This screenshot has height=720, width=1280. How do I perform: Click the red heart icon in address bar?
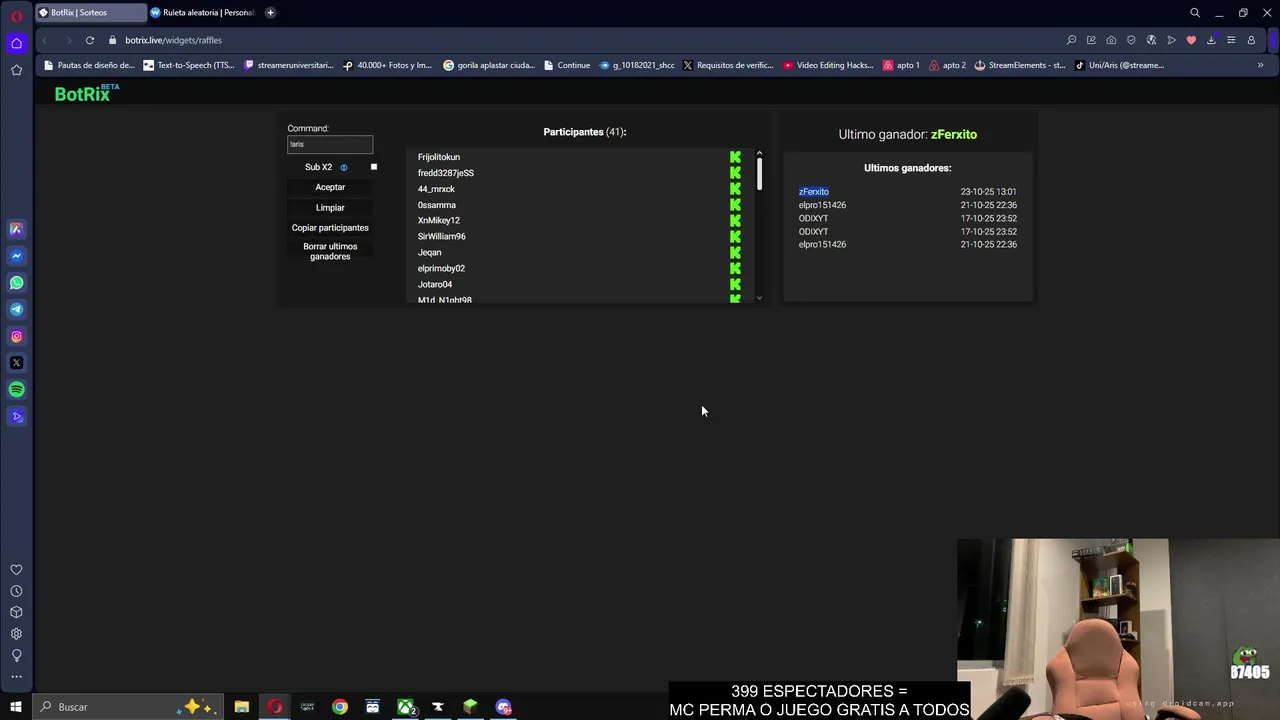pyautogui.click(x=1191, y=40)
